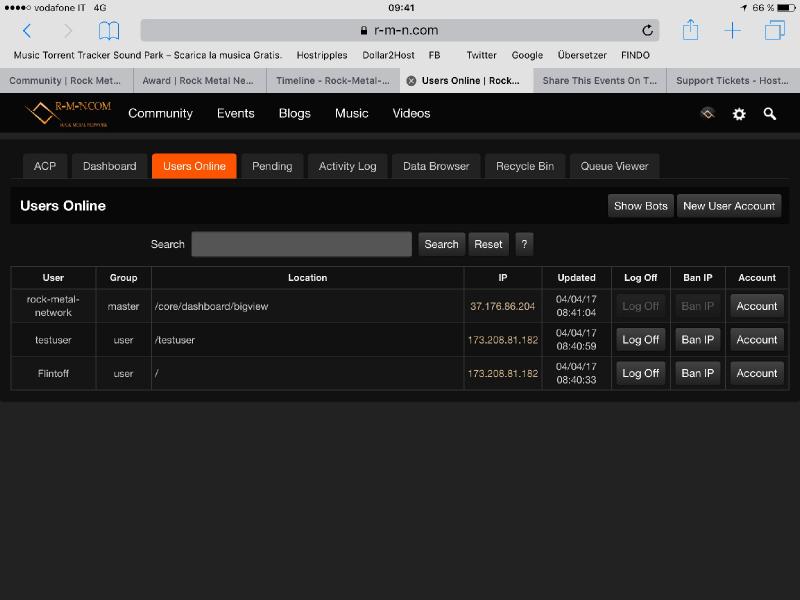Select the Users Online tab
Viewport: 800px width, 600px height.
tap(194, 166)
